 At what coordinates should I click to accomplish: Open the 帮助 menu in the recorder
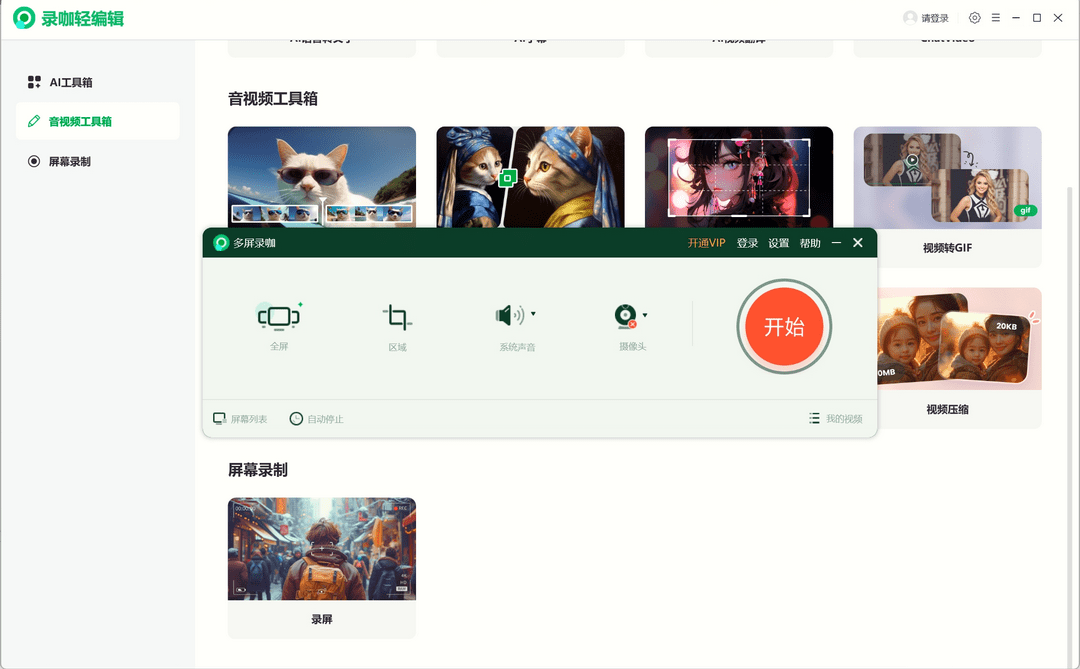[810, 242]
